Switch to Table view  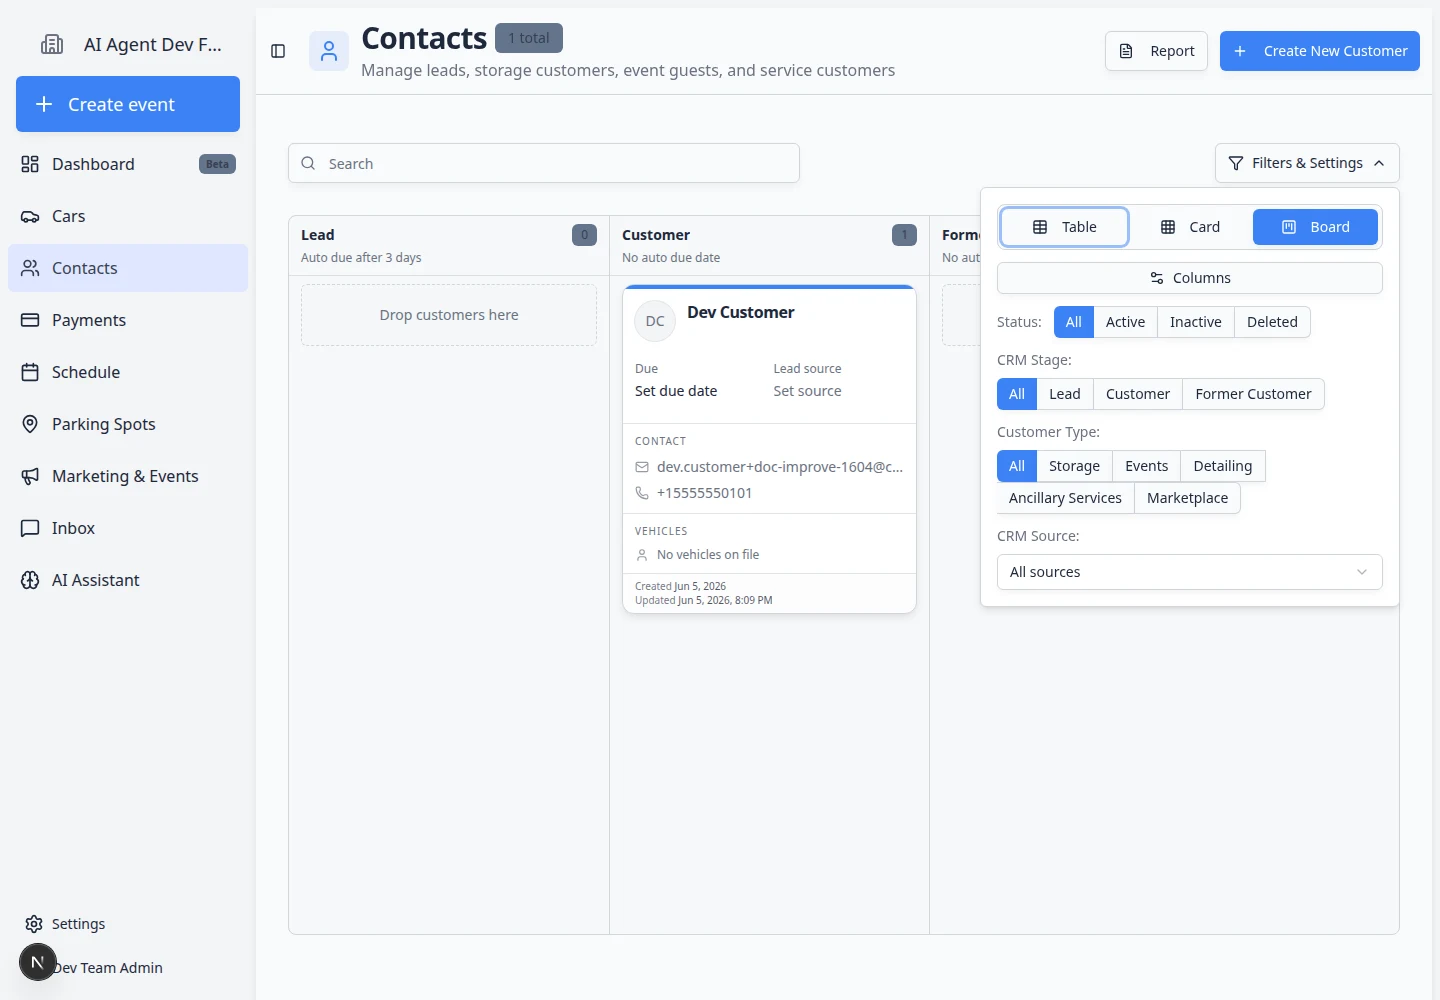pyautogui.click(x=1064, y=227)
